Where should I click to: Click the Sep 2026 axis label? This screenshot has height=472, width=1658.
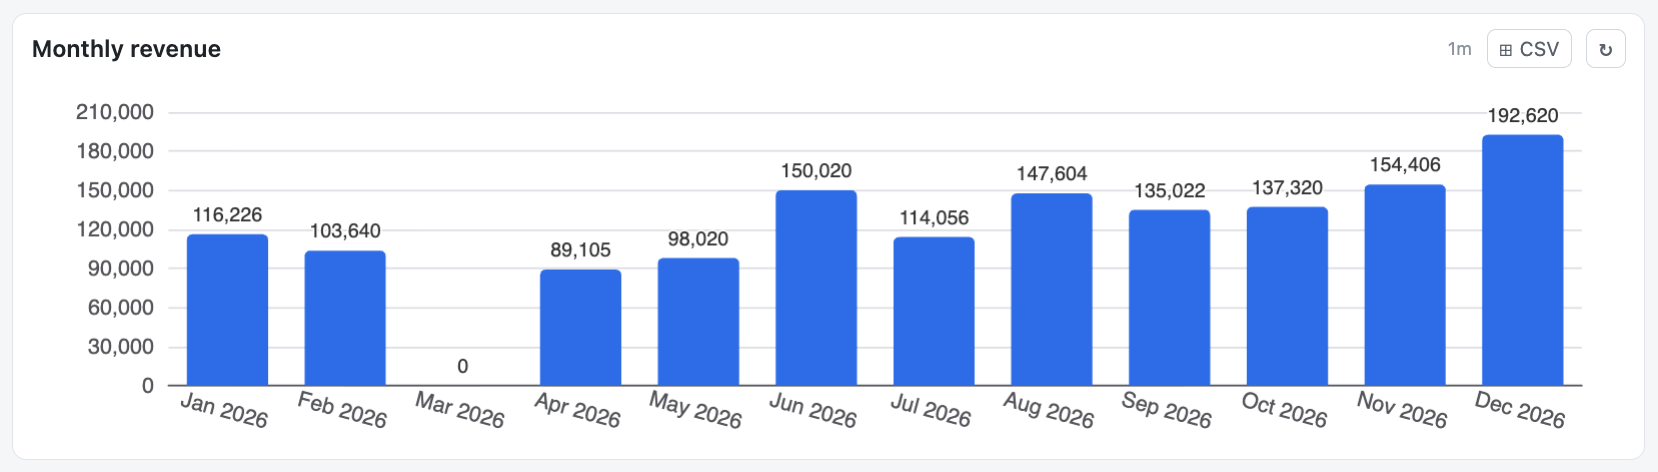tap(1167, 410)
